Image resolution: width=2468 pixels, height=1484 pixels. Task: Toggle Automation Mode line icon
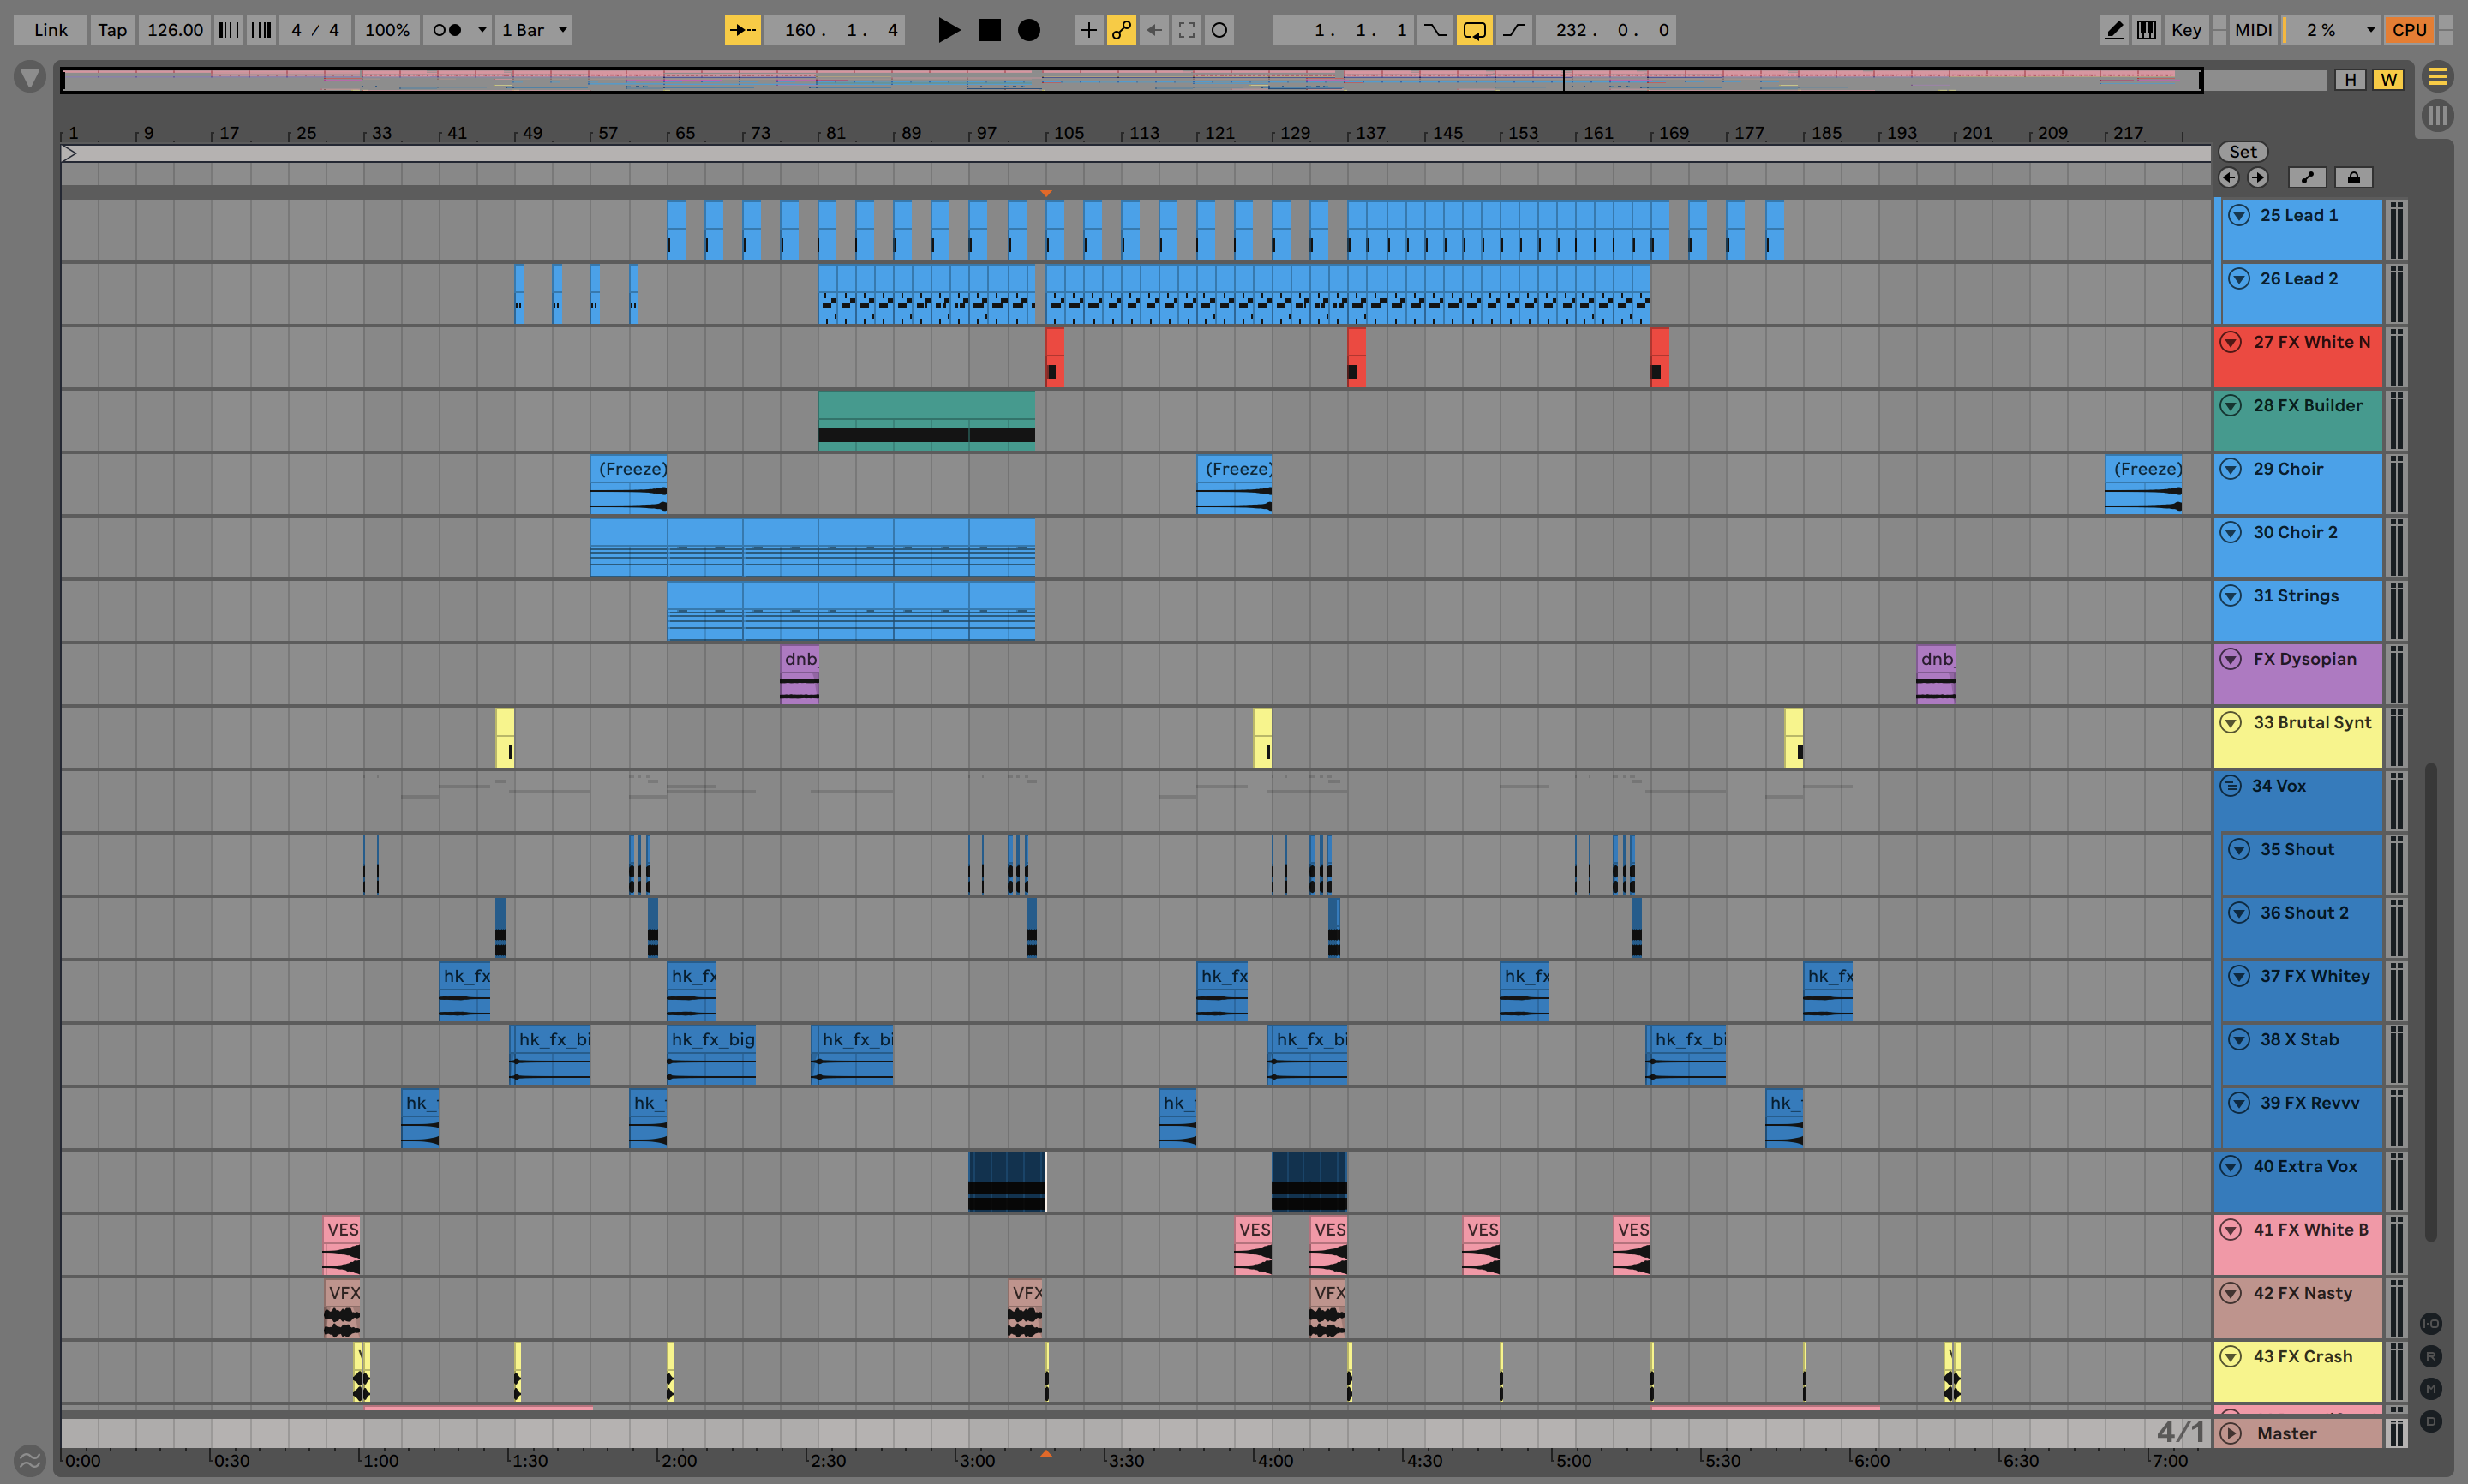[x=2307, y=177]
